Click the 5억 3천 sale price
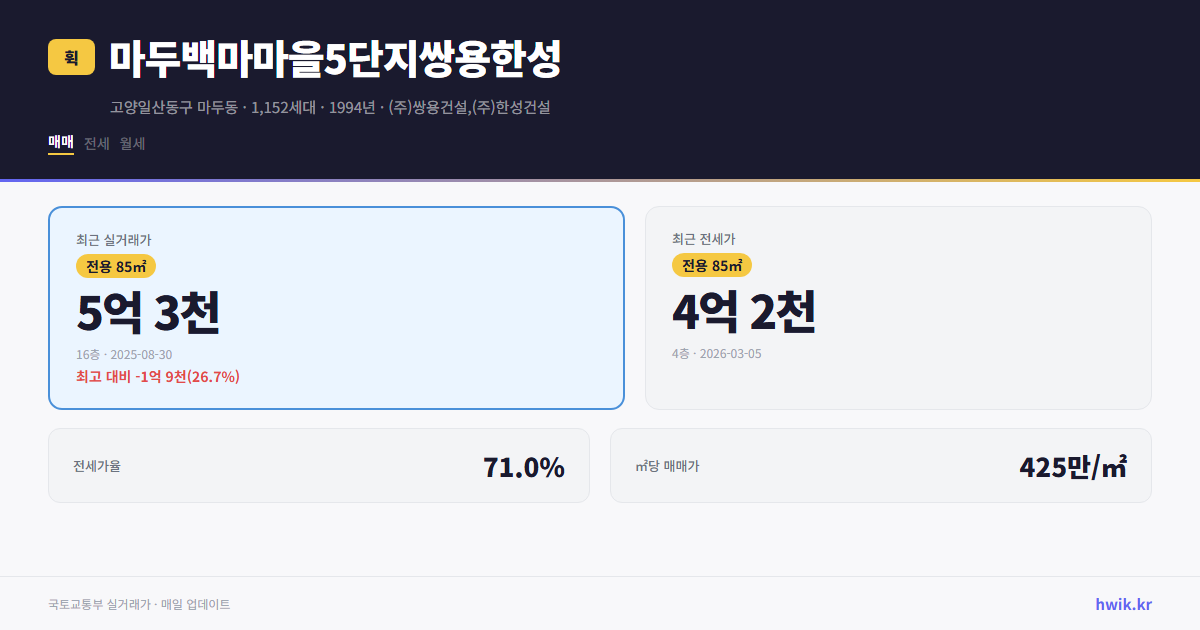This screenshot has width=1200, height=630. point(150,312)
